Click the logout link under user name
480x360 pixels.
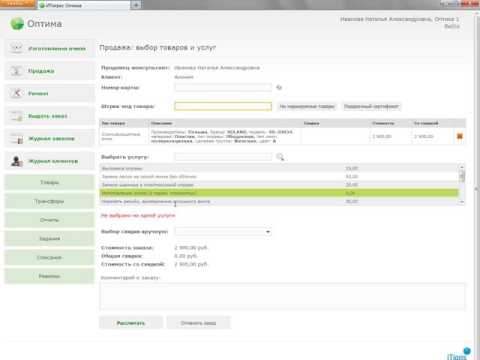coord(452,26)
